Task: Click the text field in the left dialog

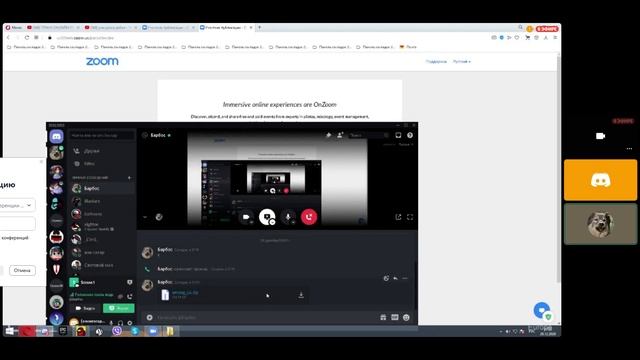Action: point(18,223)
